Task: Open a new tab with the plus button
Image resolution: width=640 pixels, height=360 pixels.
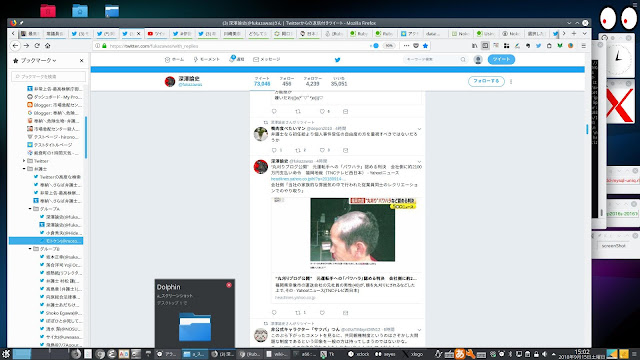Action: [x=574, y=33]
